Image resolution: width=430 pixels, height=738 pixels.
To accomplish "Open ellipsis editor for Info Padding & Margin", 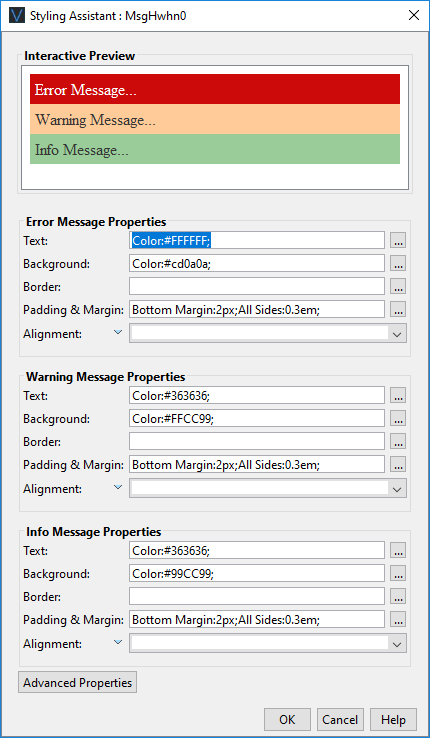I will 398,619.
